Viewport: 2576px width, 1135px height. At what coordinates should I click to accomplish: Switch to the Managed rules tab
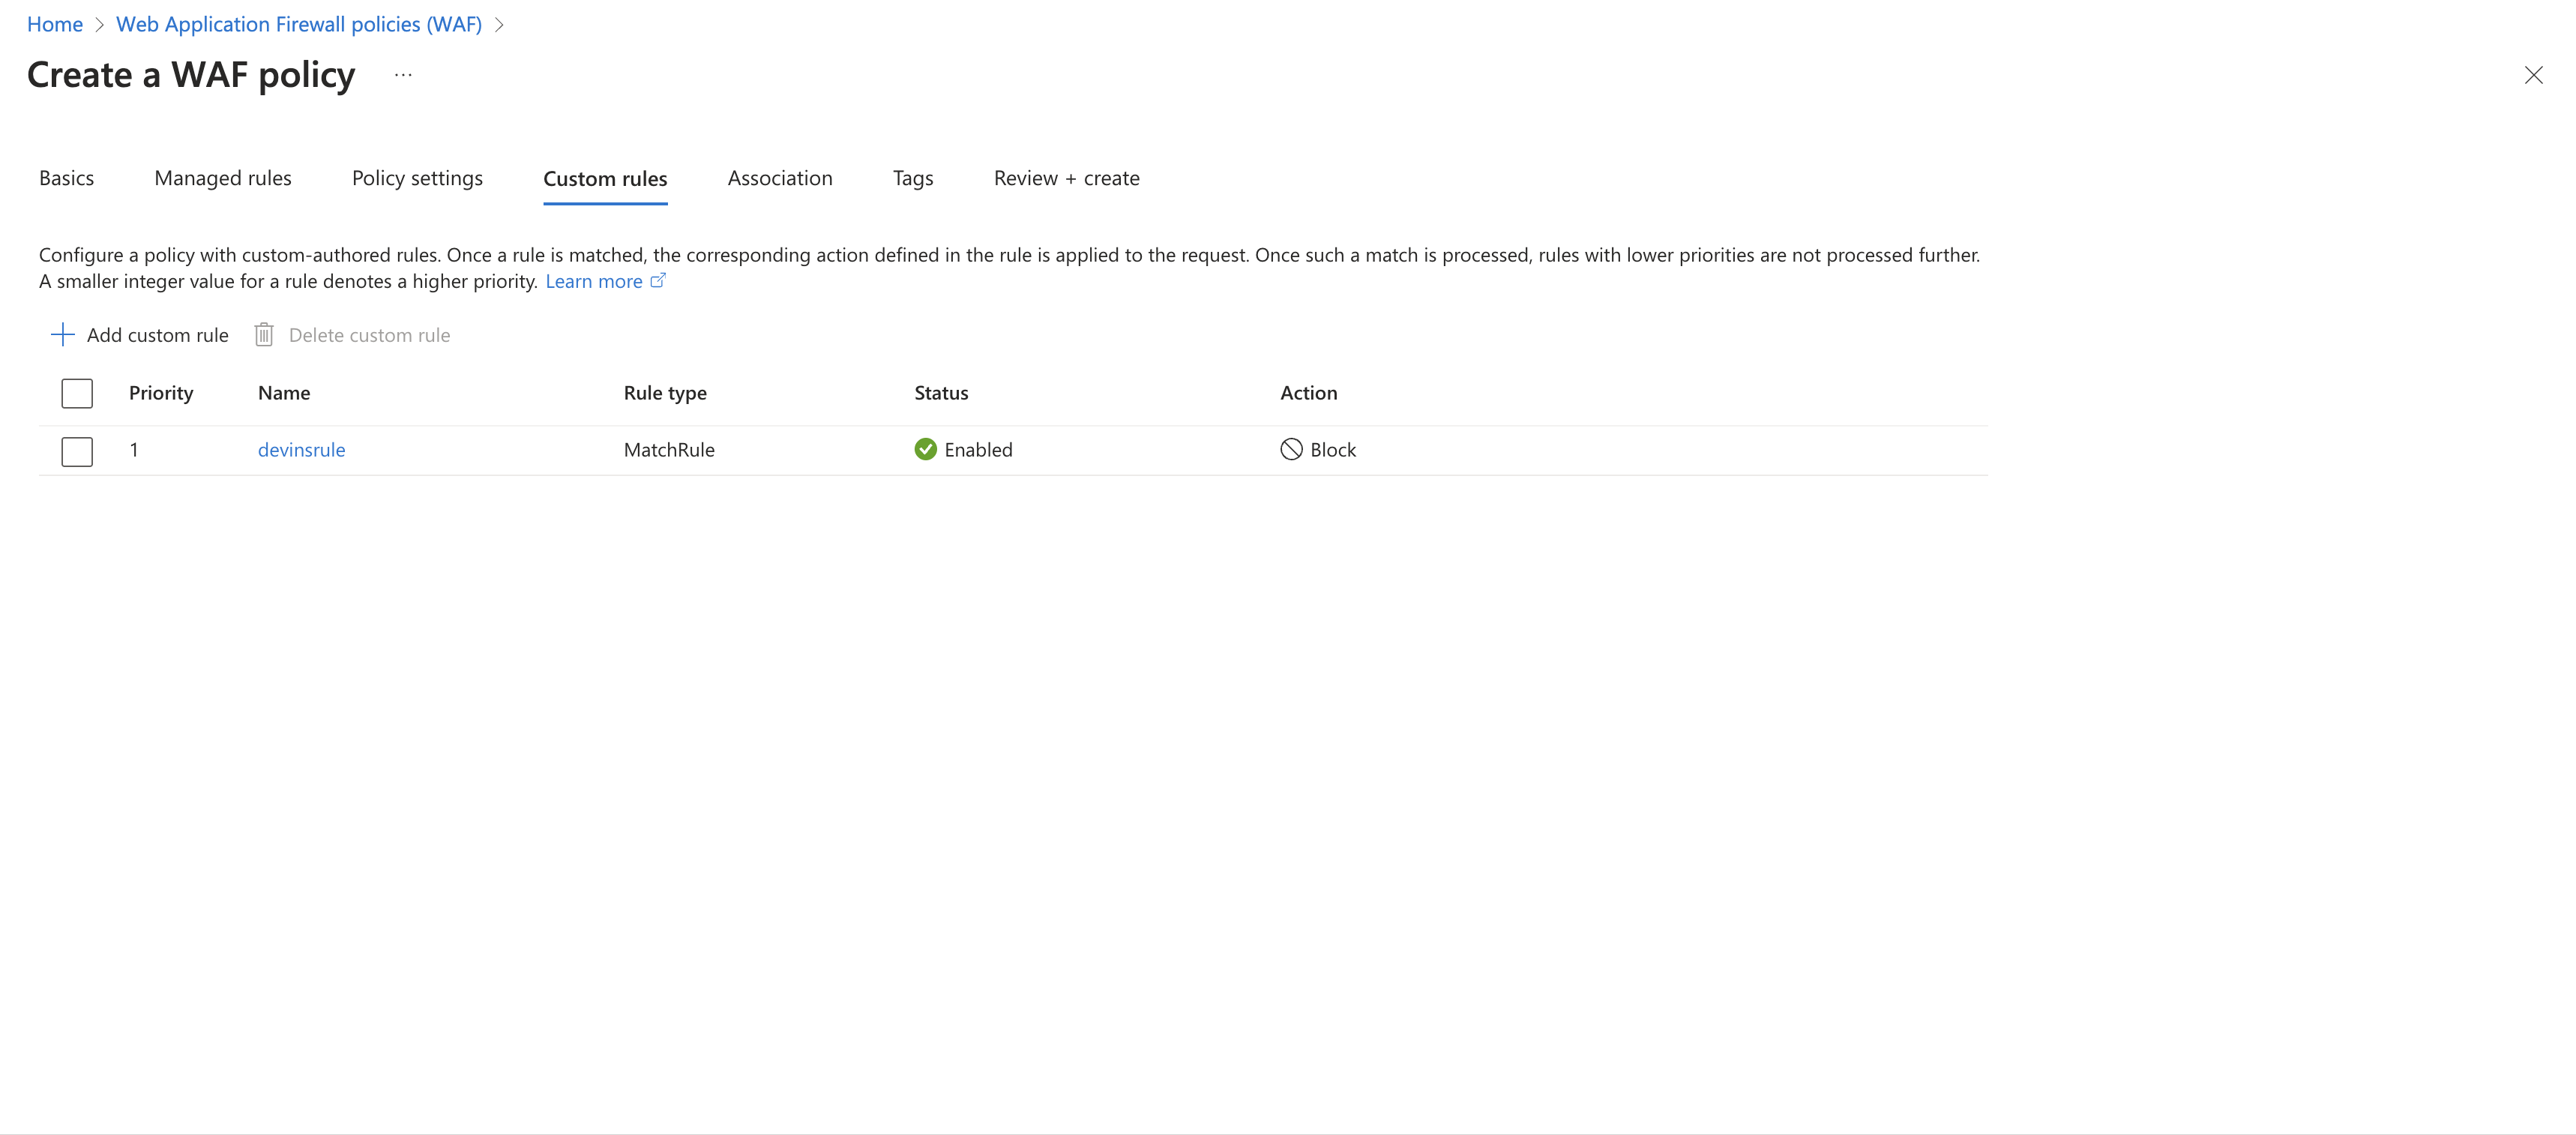pos(222,178)
